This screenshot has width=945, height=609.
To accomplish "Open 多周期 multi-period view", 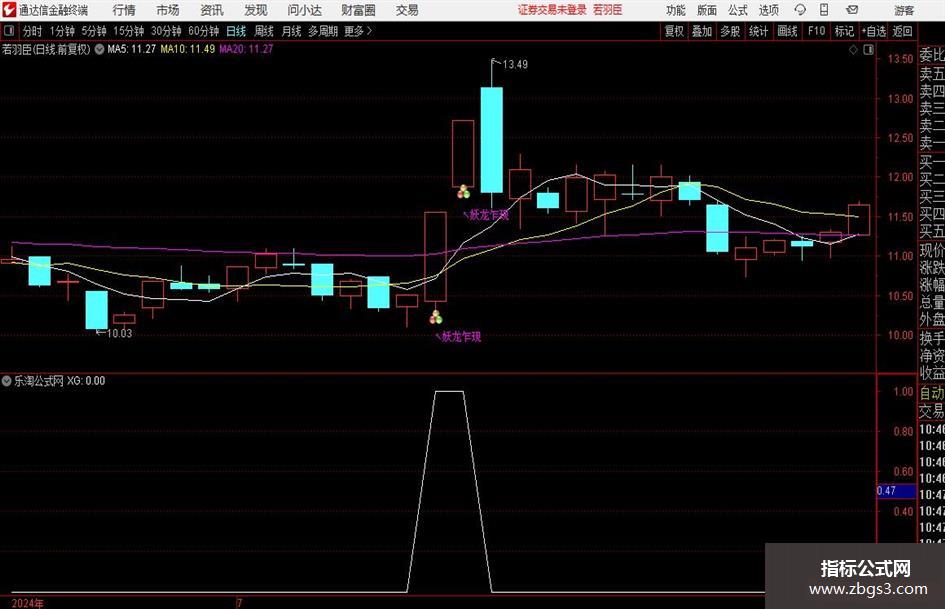I will [322, 31].
